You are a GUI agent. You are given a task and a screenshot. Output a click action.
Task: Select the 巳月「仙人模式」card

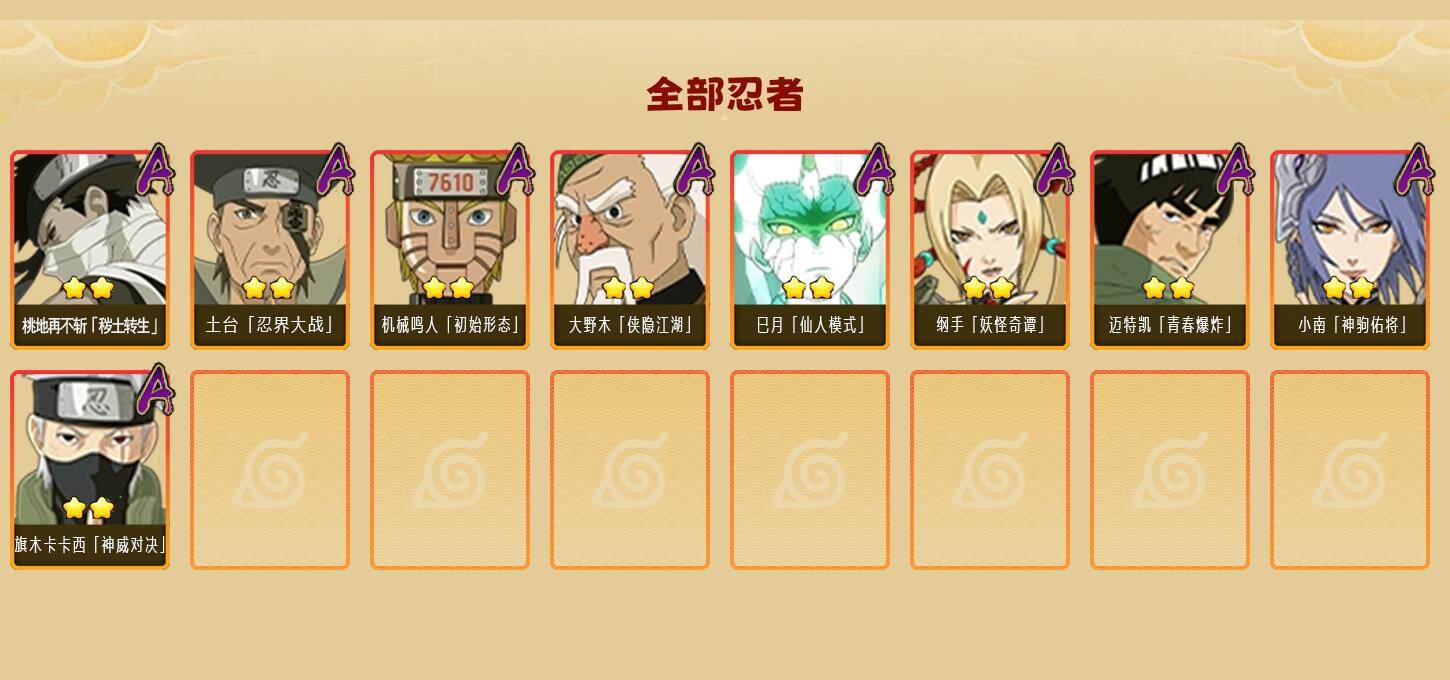tap(810, 250)
